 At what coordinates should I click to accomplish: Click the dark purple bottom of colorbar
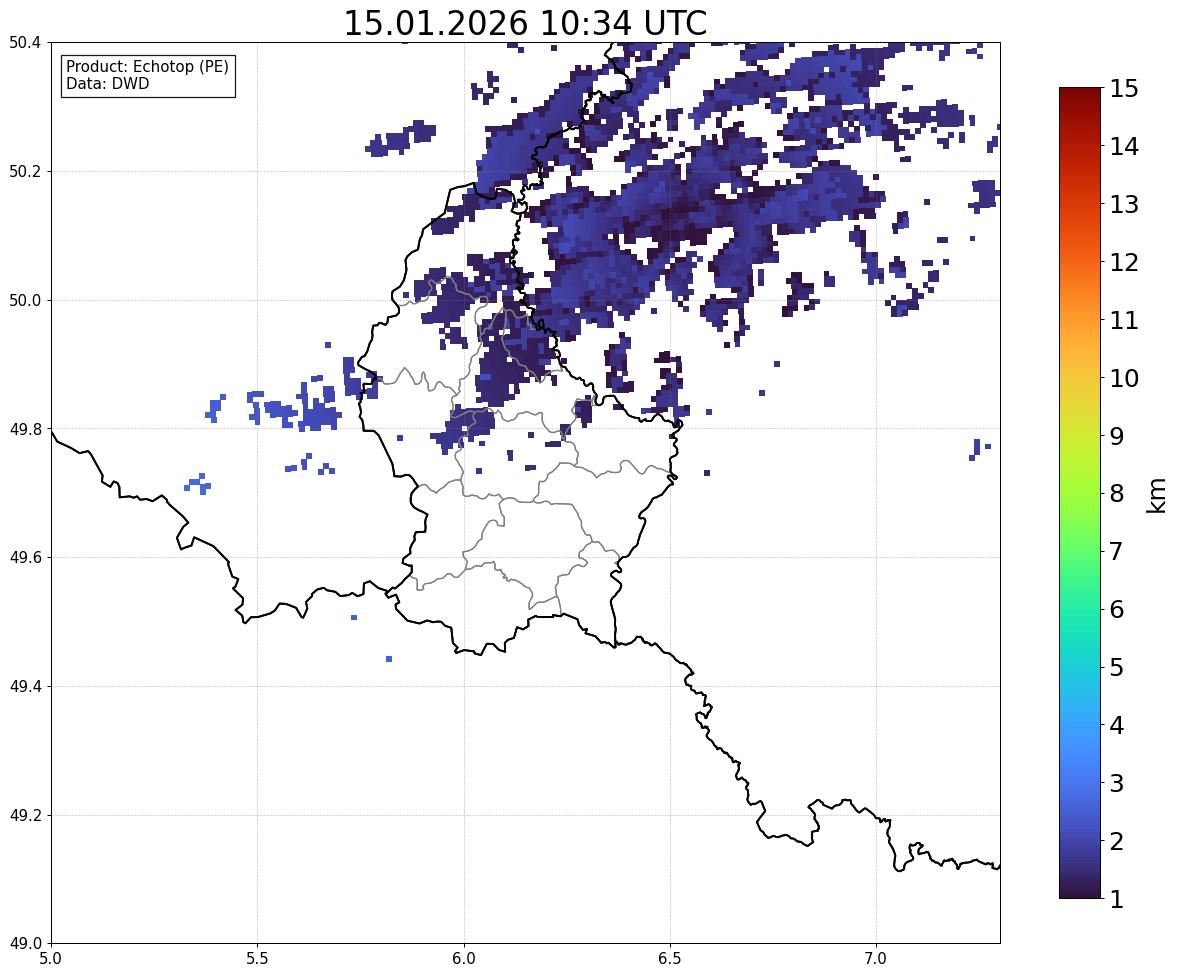click(1080, 887)
